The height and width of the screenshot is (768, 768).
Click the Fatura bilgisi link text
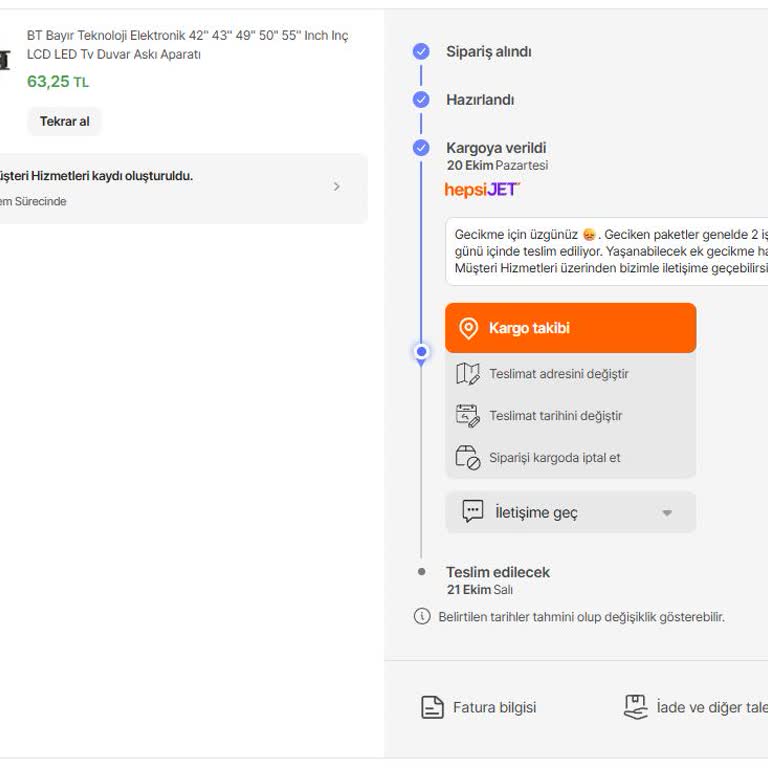pyautogui.click(x=494, y=708)
